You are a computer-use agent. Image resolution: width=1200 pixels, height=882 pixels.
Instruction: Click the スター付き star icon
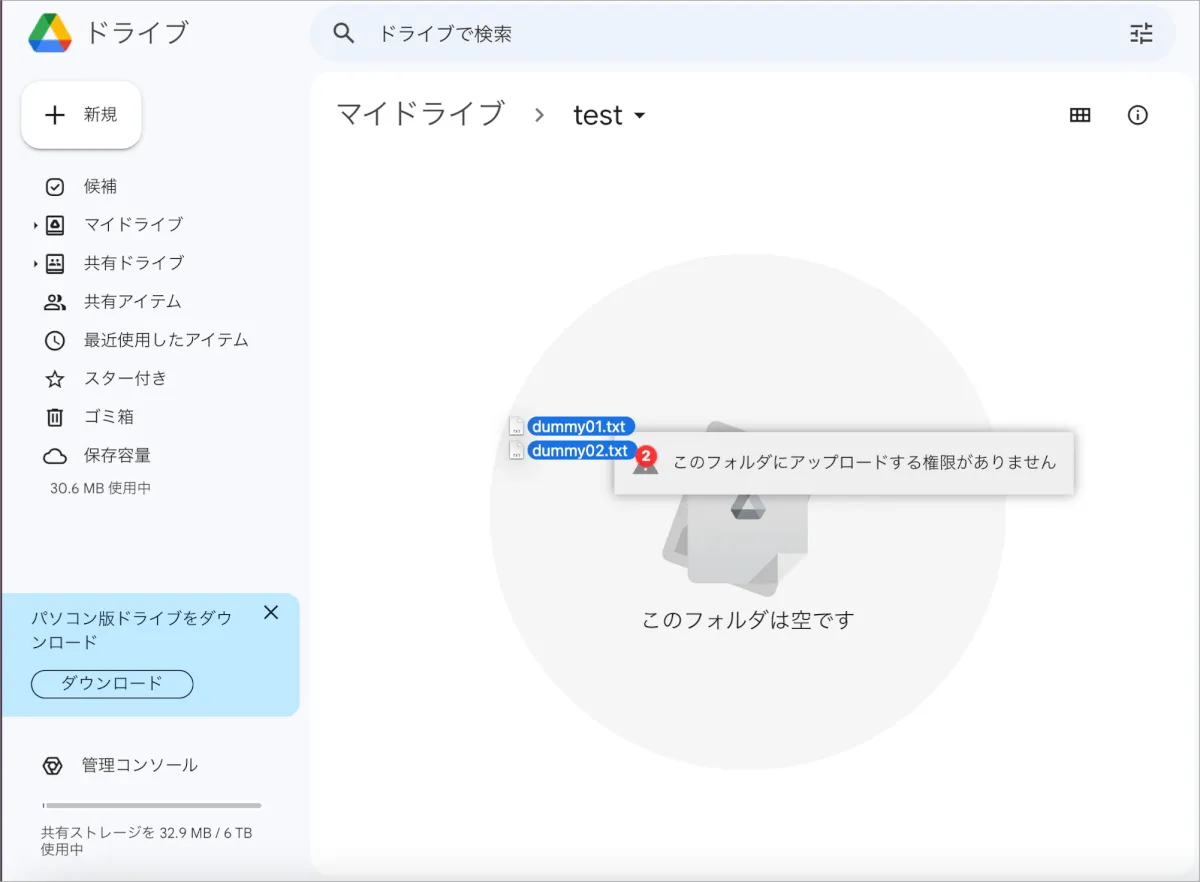[x=55, y=379]
